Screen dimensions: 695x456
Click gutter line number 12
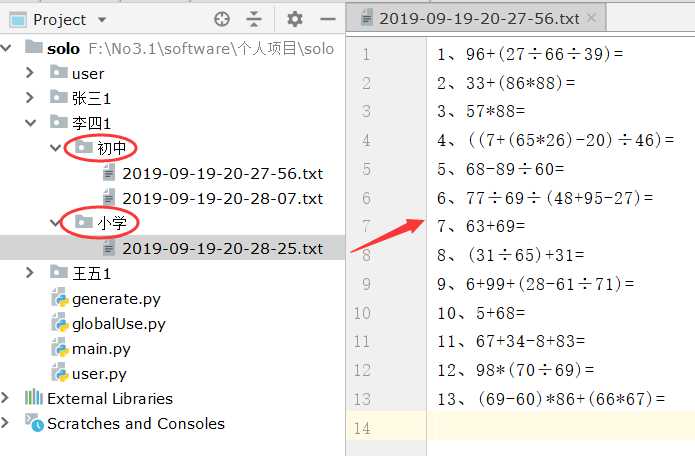[362, 370]
